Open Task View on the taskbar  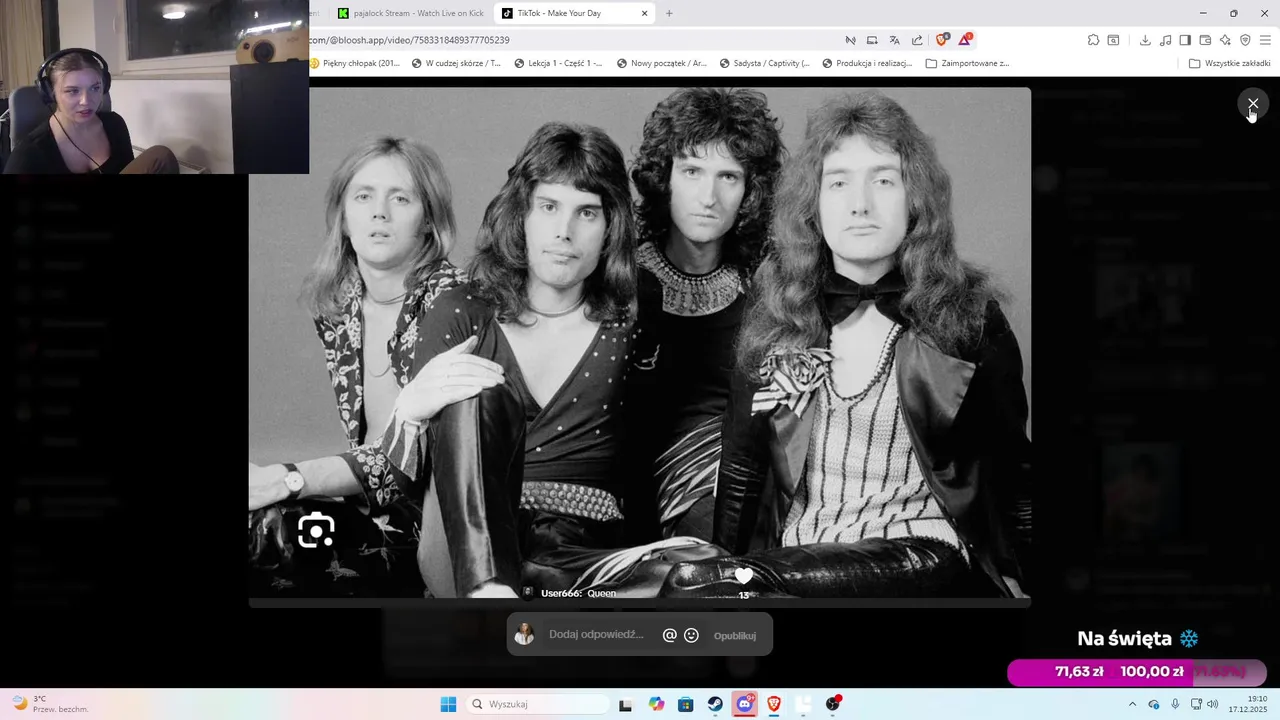[625, 704]
